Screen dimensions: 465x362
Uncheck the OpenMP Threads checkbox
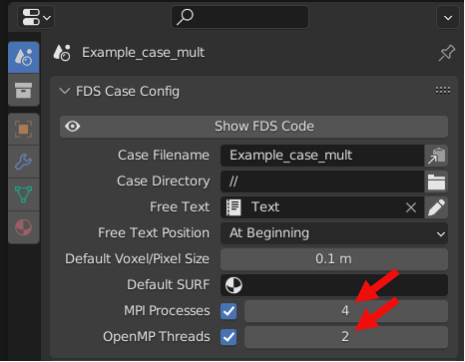point(229,337)
